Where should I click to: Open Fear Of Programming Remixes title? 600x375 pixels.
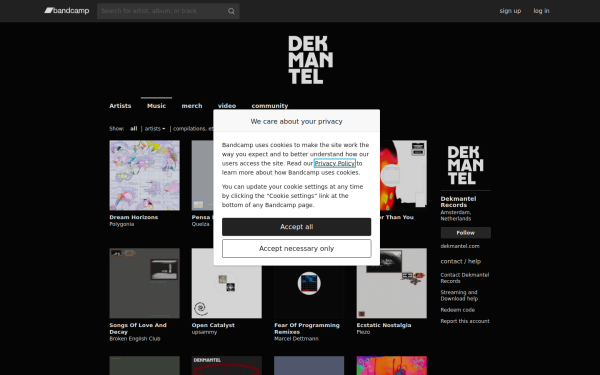point(307,329)
